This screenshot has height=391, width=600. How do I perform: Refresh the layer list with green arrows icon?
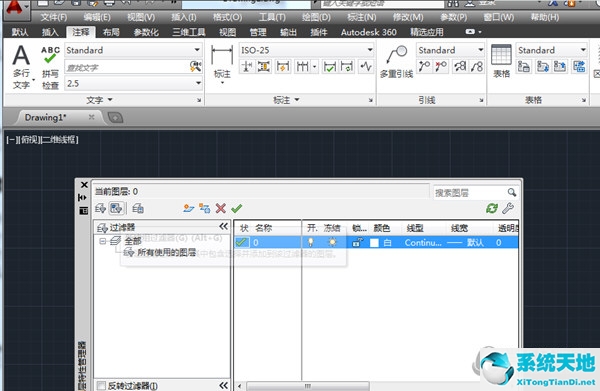click(x=492, y=209)
